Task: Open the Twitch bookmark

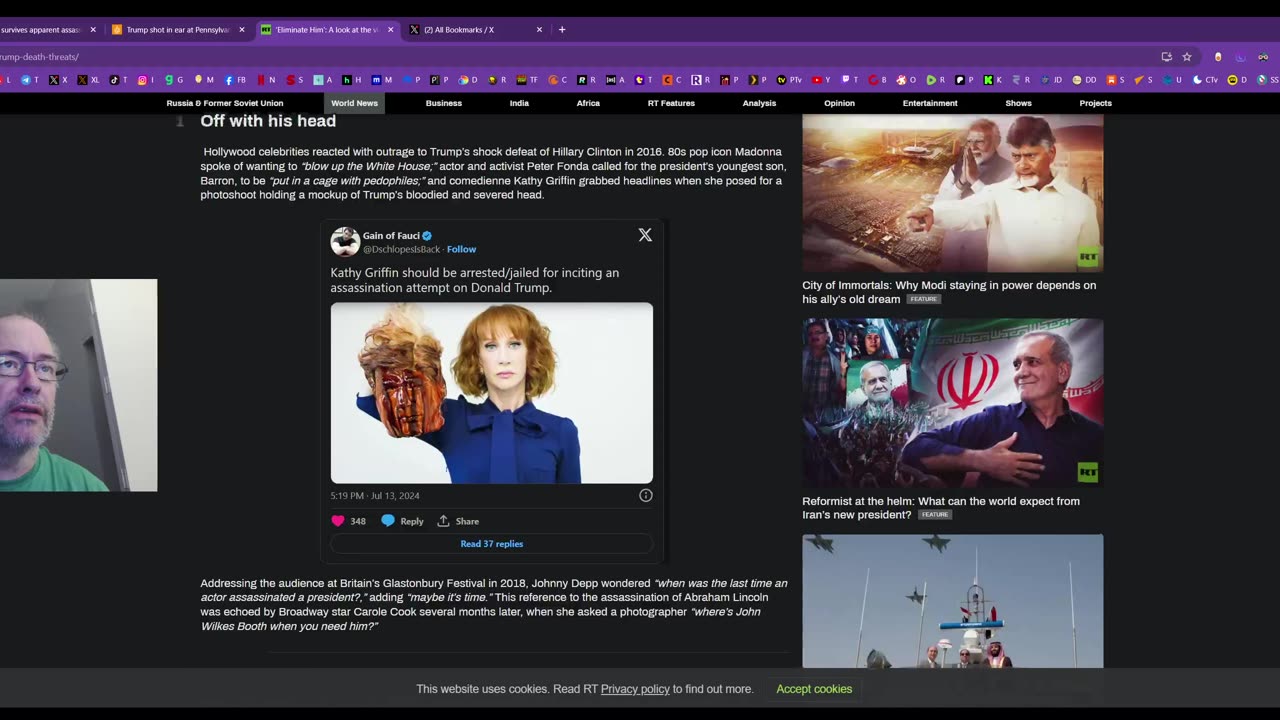Action: click(x=850, y=80)
